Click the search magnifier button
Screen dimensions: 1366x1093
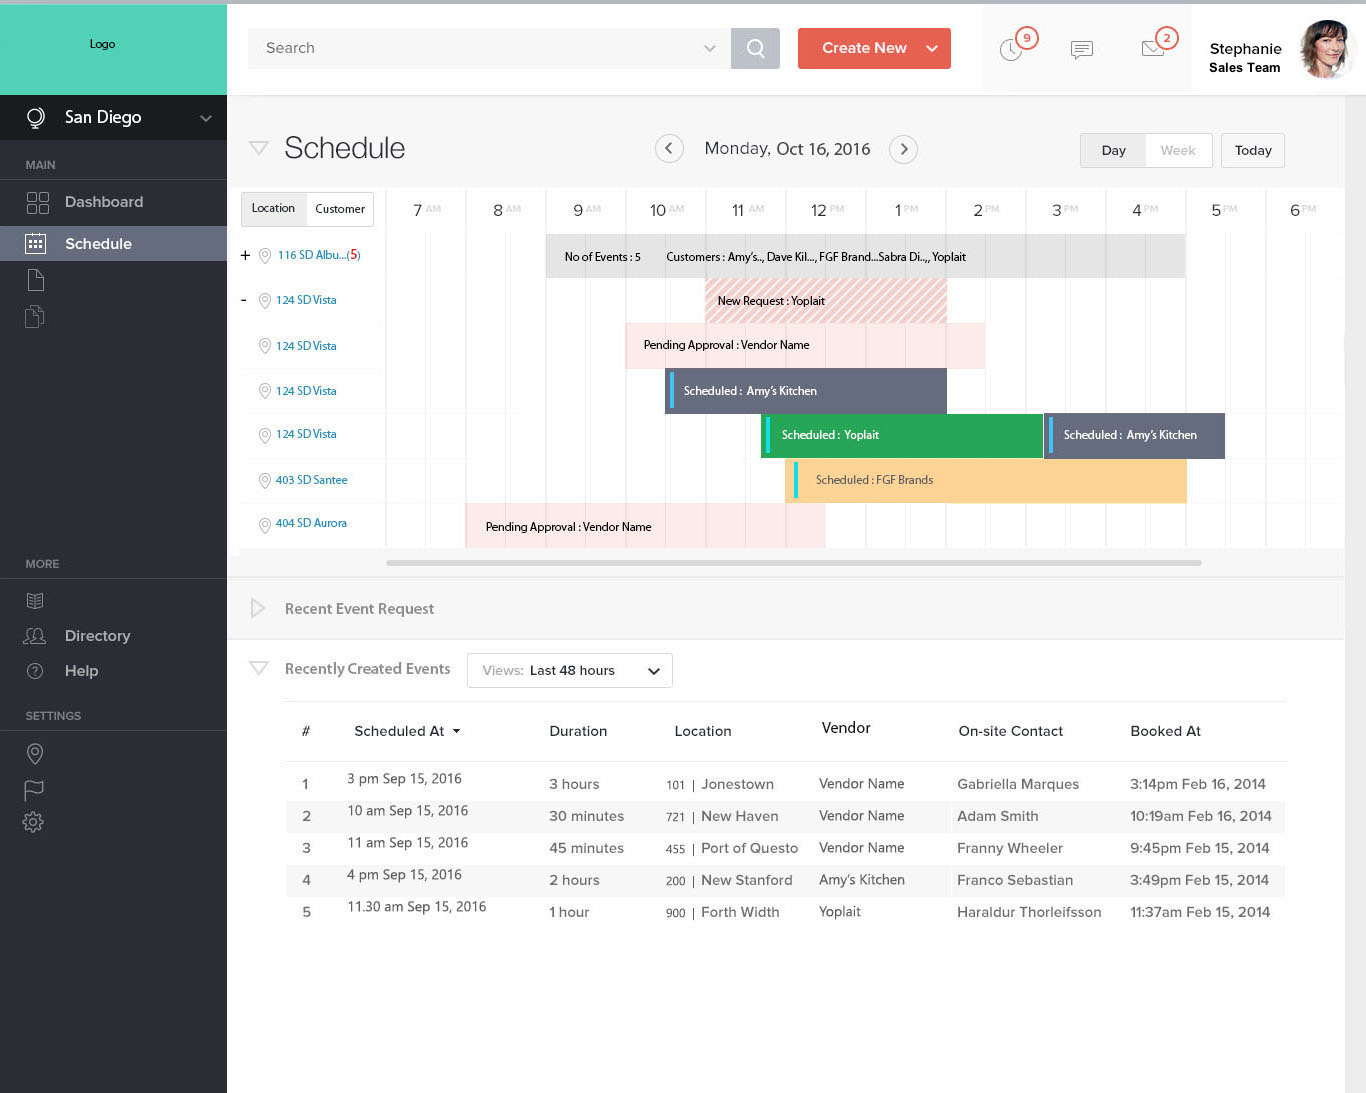[755, 48]
